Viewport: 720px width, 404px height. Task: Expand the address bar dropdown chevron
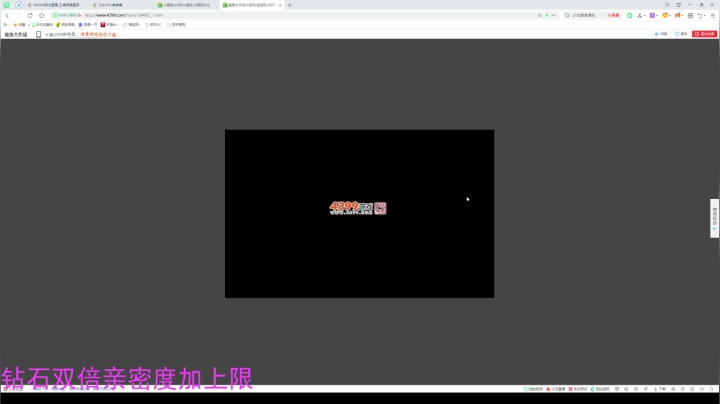[554, 15]
